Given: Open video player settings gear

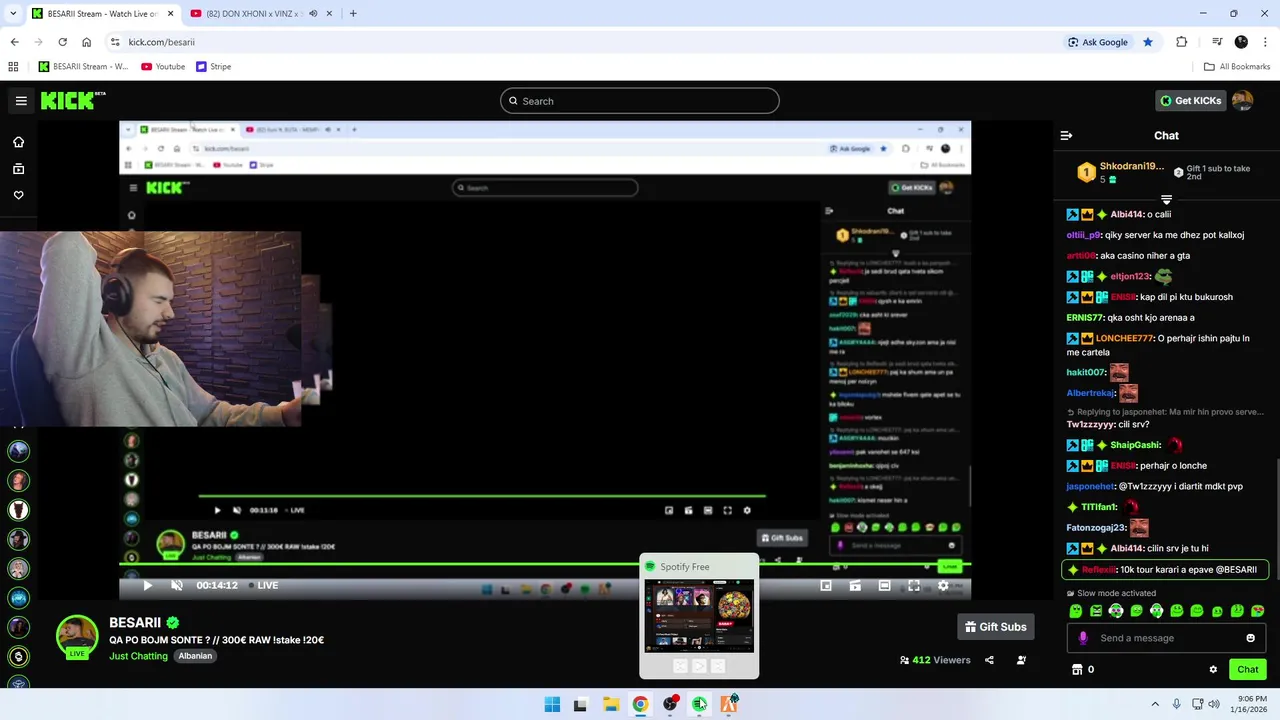Looking at the screenshot, I should 942,586.
